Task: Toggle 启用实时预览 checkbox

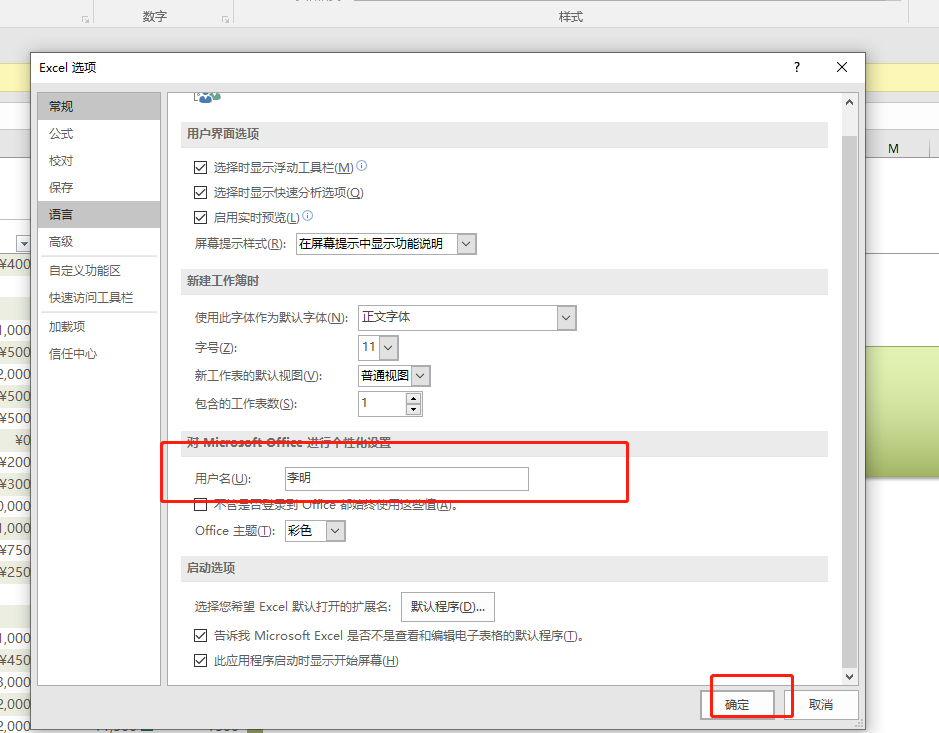Action: pyautogui.click(x=201, y=217)
